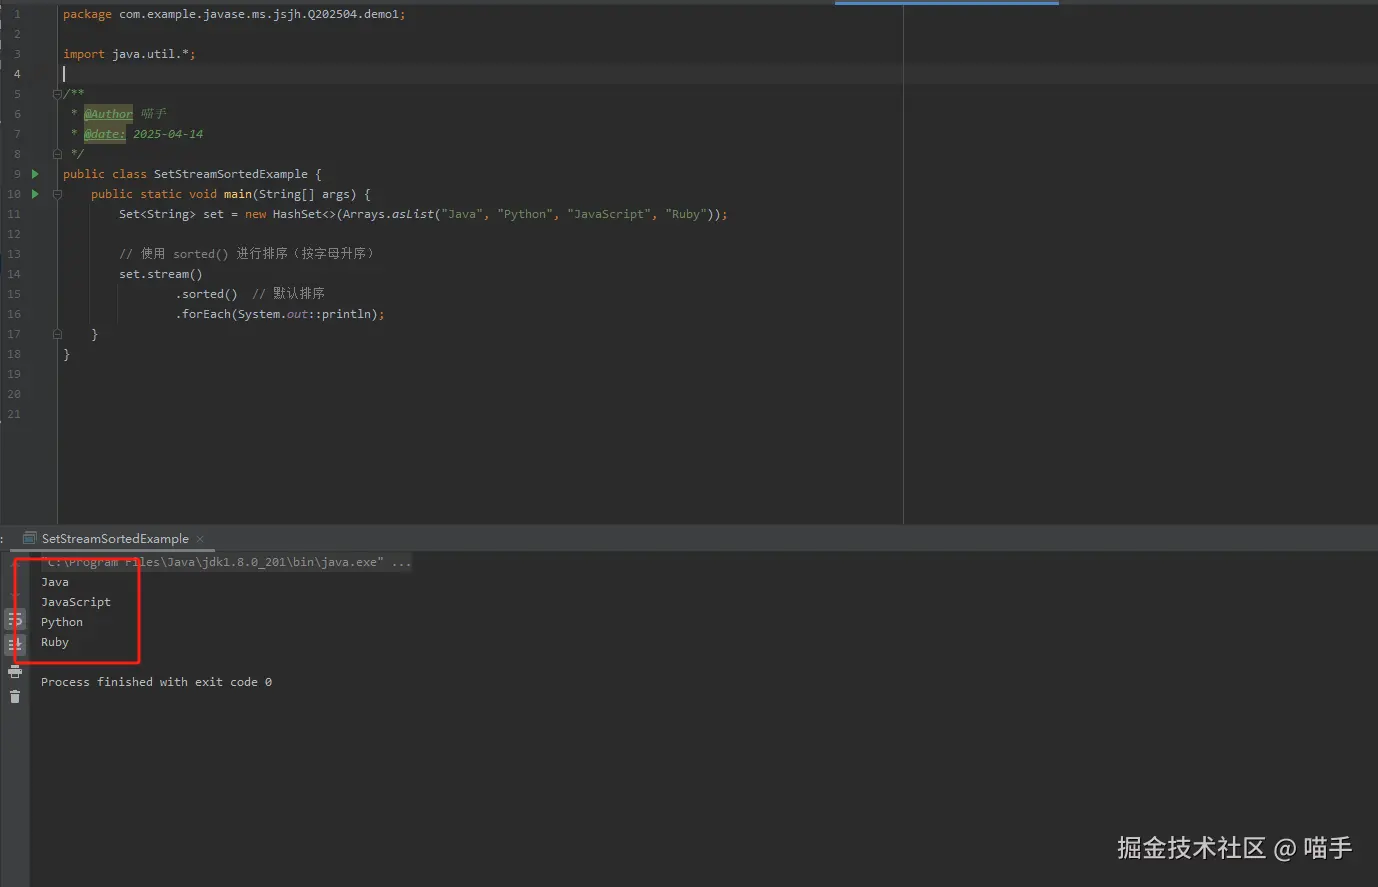The image size is (1378, 887).
Task: Collapse the Javadoc comment block at its start
Action: pyautogui.click(x=57, y=94)
